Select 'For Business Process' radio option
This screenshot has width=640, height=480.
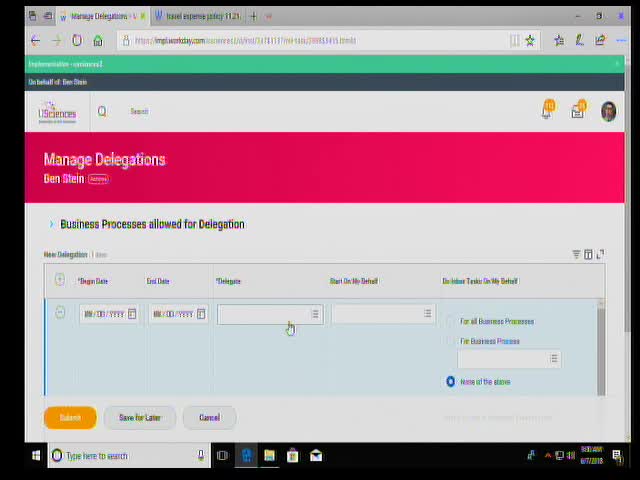pos(450,341)
